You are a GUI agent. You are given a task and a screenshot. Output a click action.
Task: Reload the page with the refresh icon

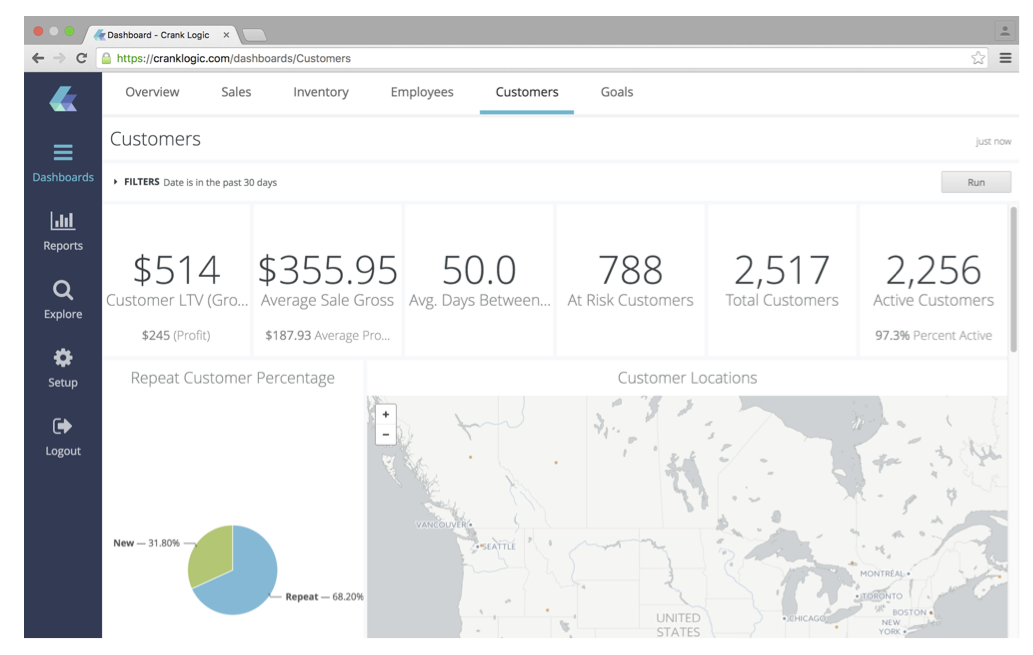81,58
